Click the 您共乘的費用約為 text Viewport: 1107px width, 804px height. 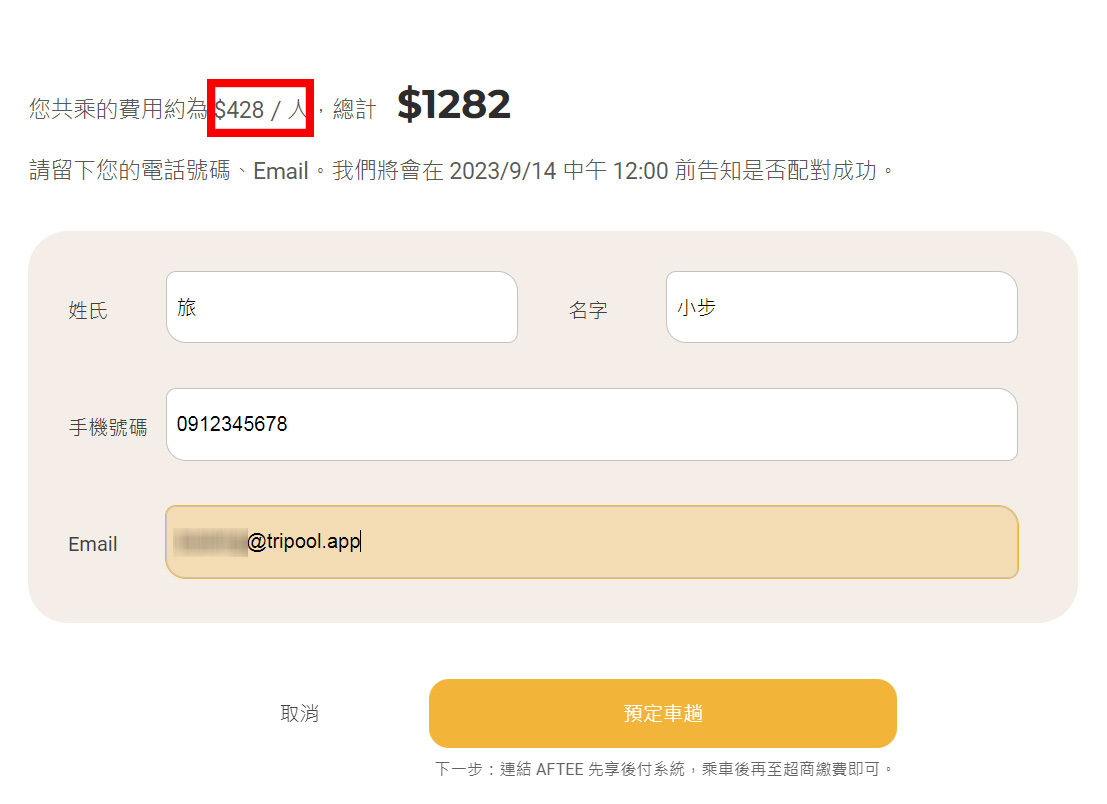[118, 110]
